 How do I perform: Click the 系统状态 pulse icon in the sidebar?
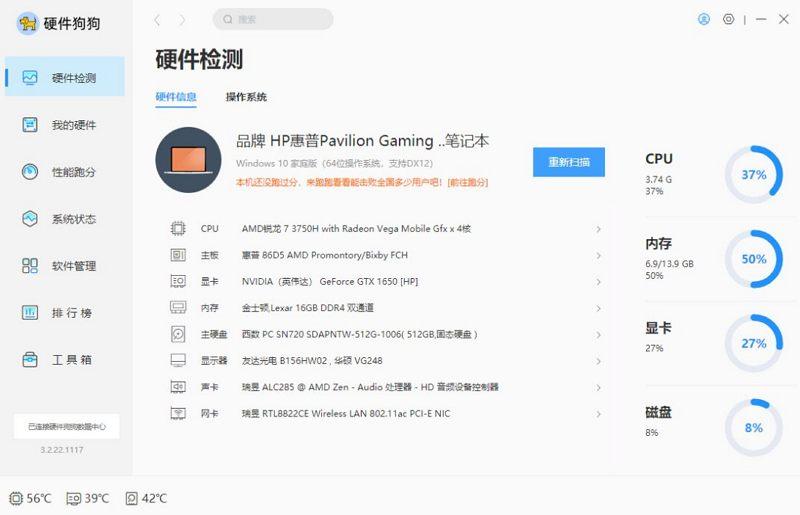coord(30,218)
